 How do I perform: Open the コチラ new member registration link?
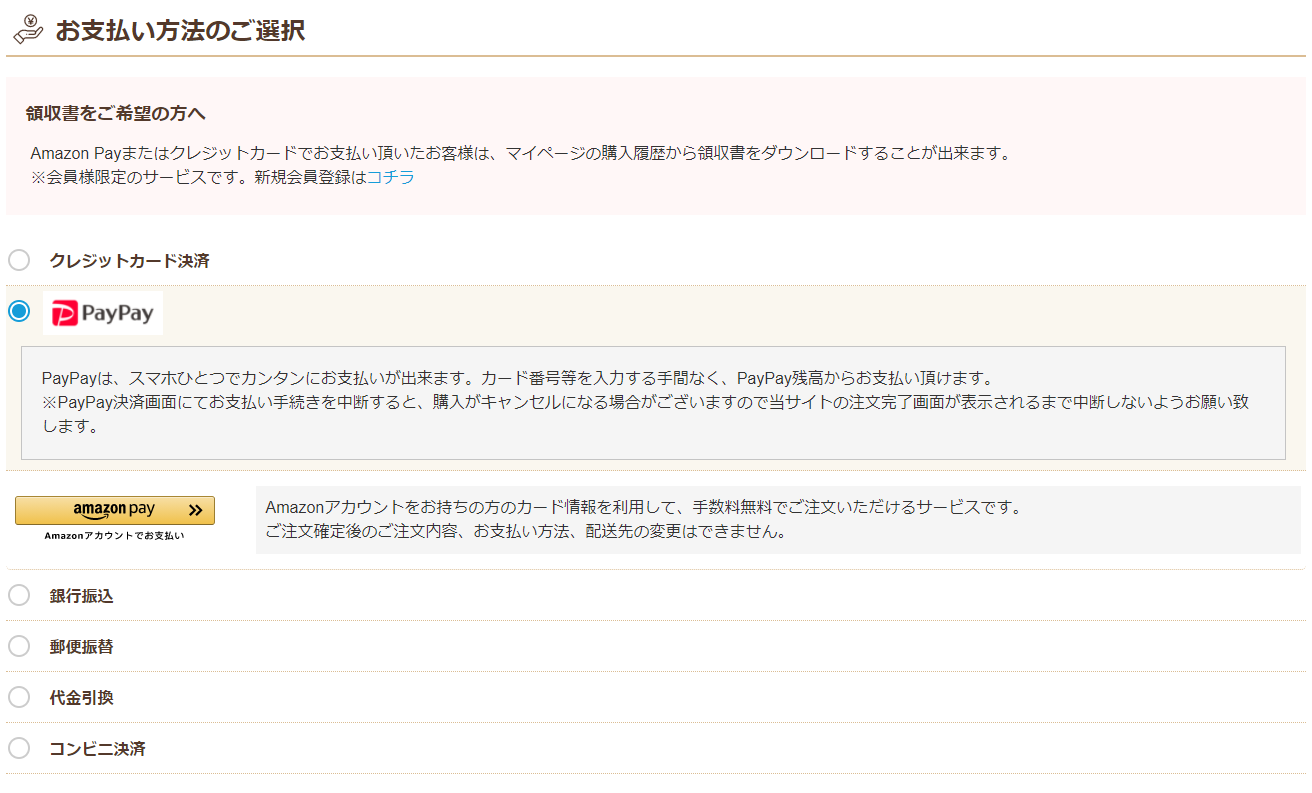(x=390, y=178)
